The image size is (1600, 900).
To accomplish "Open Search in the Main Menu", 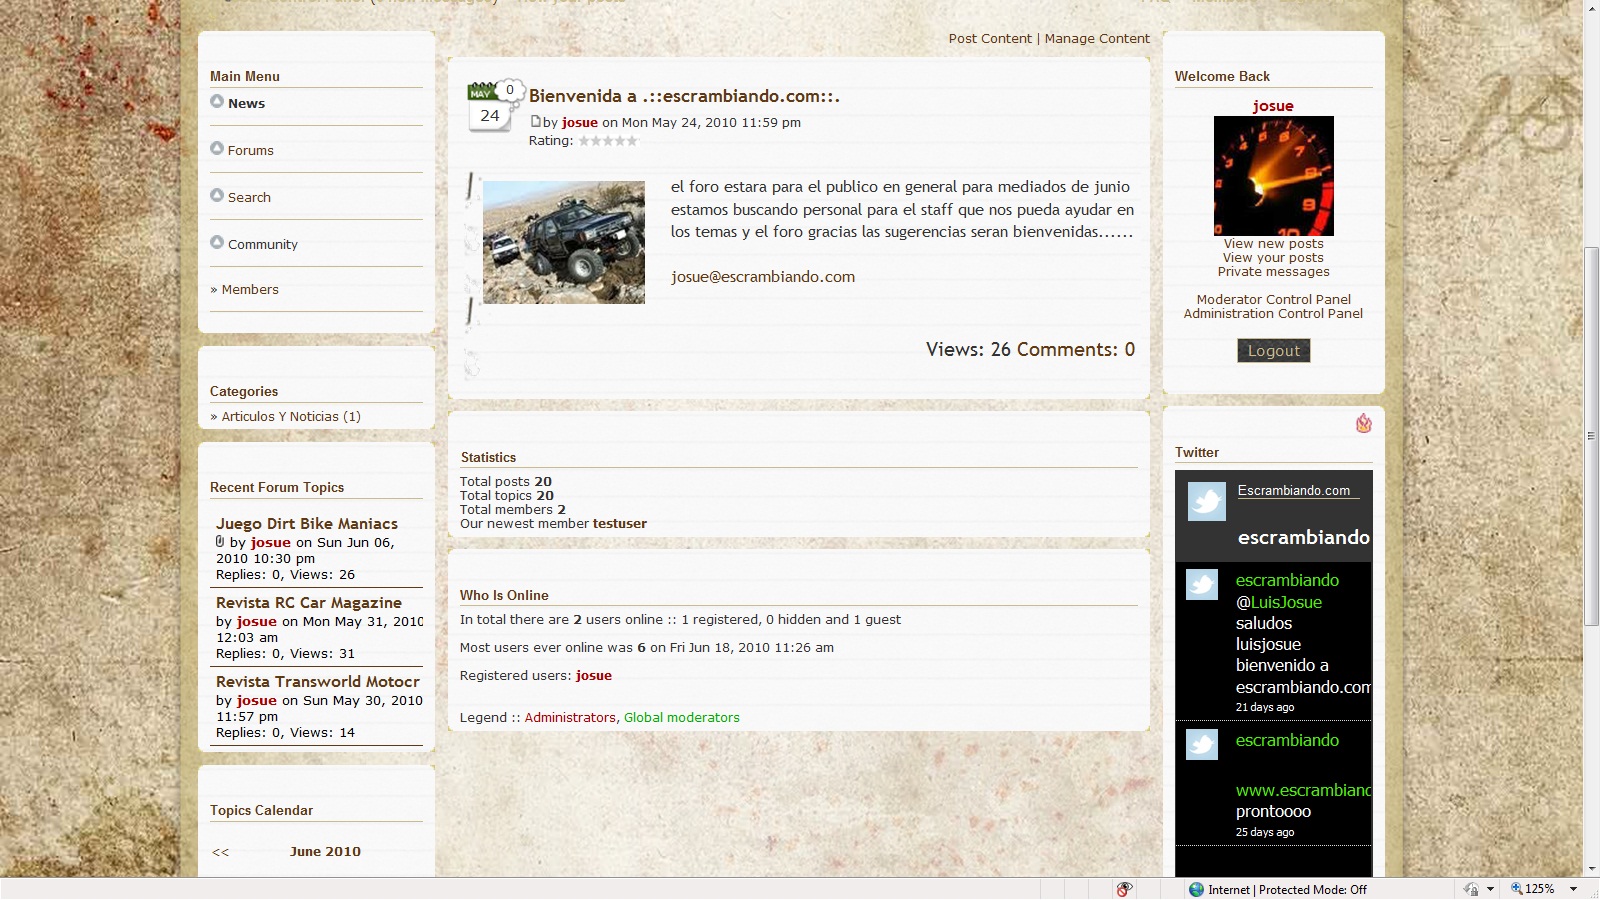I will click(249, 197).
